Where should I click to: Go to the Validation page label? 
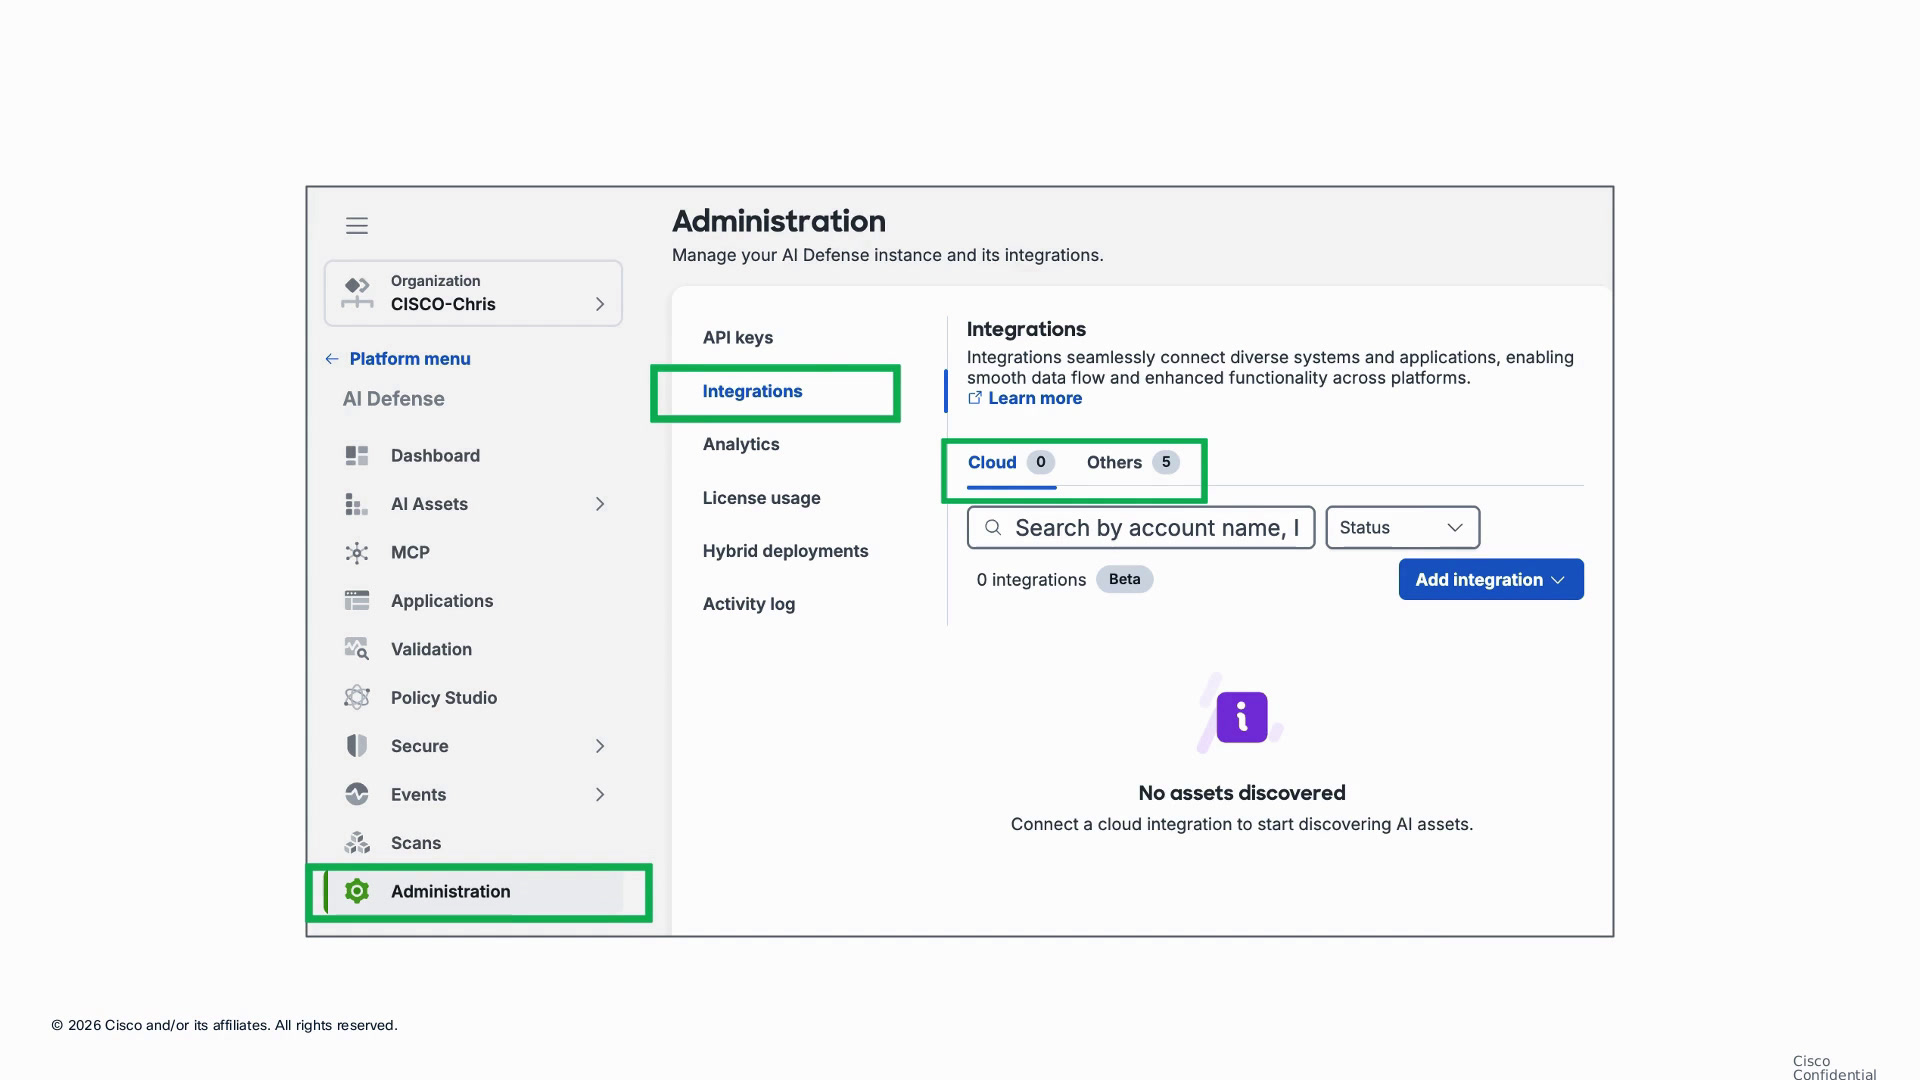click(431, 649)
